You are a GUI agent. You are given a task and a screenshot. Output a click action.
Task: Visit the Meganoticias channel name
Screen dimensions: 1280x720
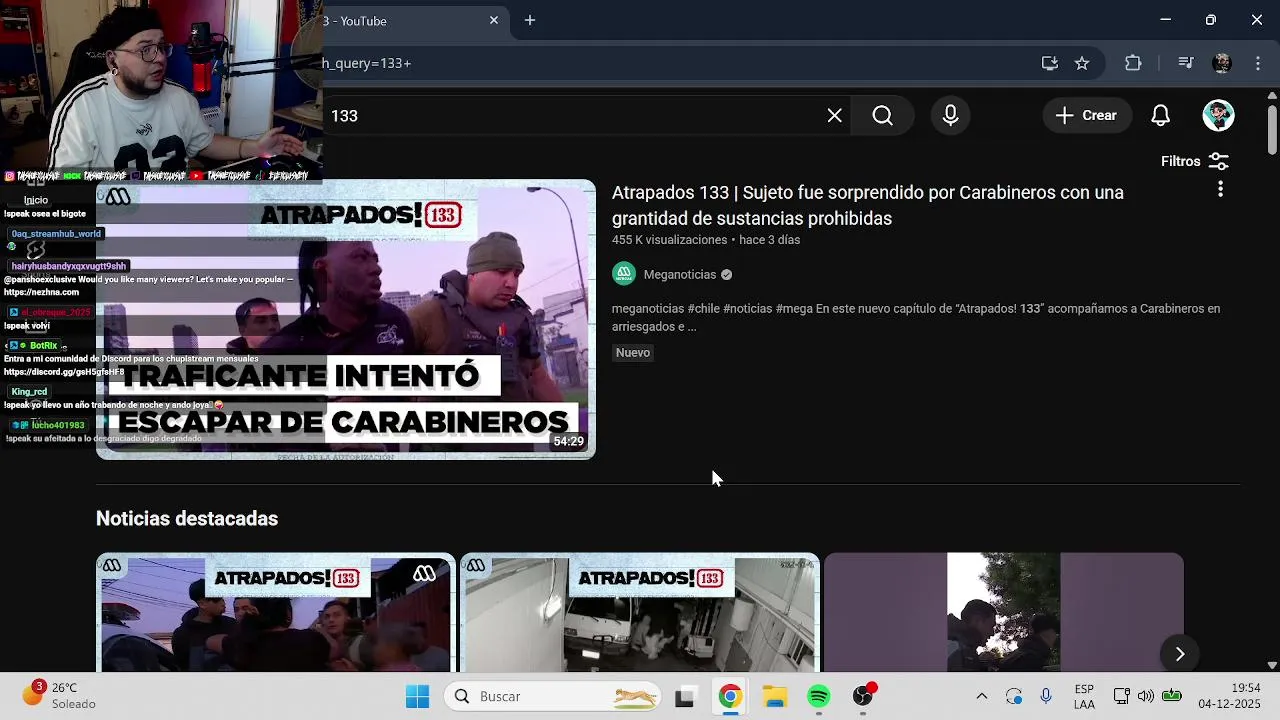click(x=680, y=275)
